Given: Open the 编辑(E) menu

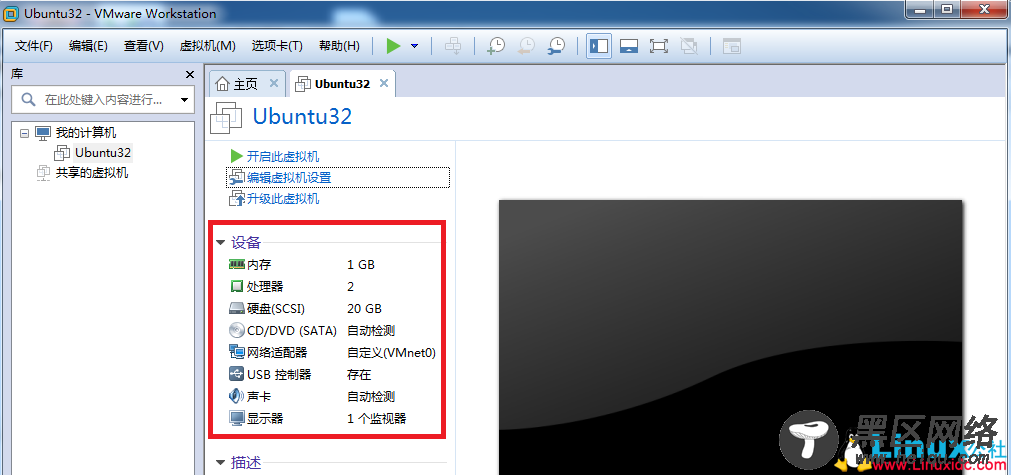Looking at the screenshot, I should (x=88, y=46).
